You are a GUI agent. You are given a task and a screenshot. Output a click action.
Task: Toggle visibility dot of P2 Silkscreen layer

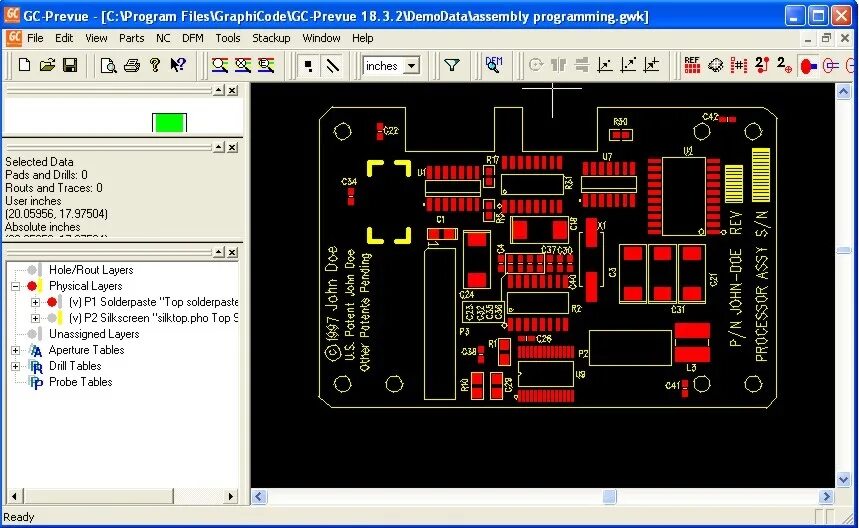pyautogui.click(x=52, y=318)
